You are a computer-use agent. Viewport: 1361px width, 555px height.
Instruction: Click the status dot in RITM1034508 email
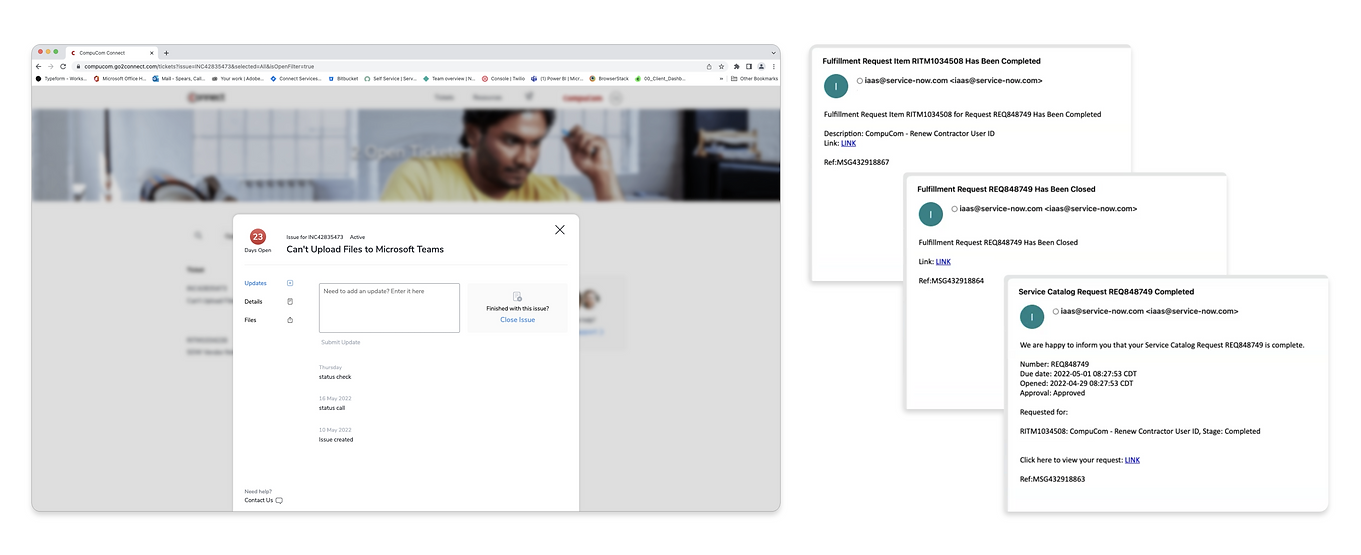pos(860,80)
